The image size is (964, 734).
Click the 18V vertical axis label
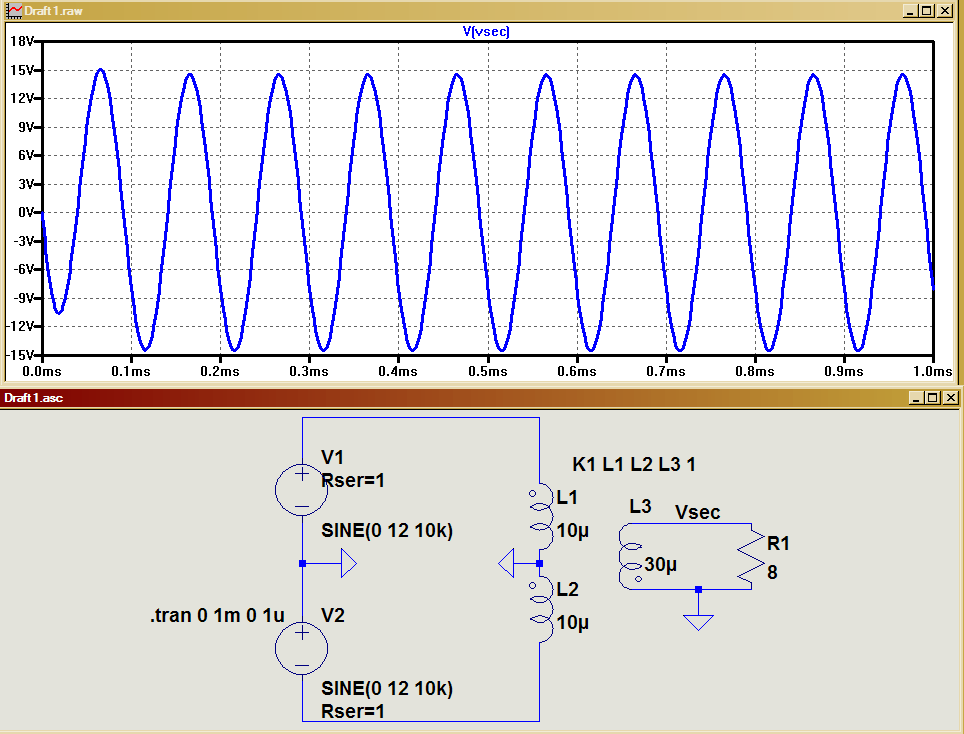point(22,41)
